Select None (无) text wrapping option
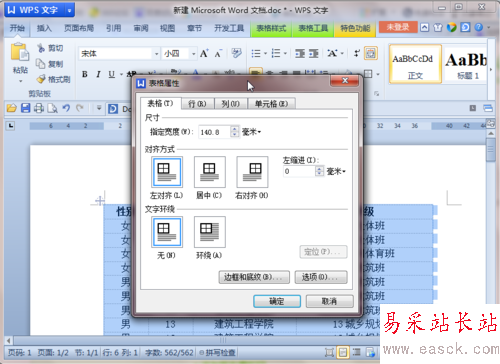500x364 pixels. (167, 232)
